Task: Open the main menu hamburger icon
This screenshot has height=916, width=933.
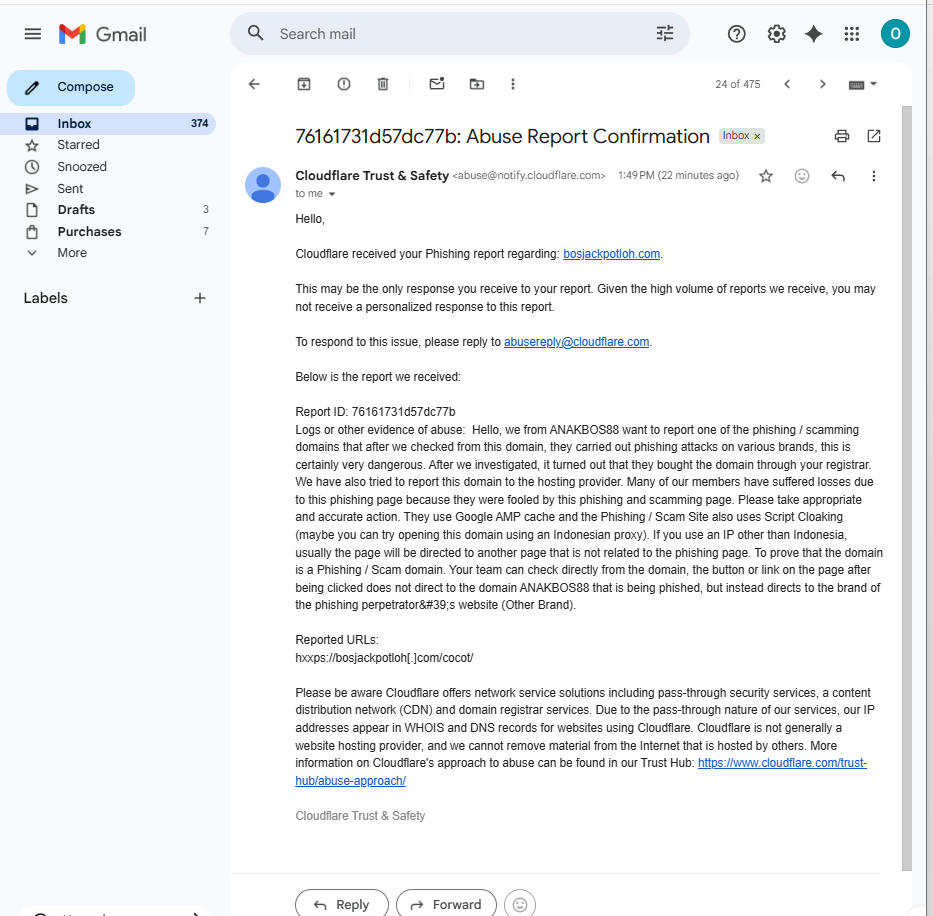Action: pos(33,34)
